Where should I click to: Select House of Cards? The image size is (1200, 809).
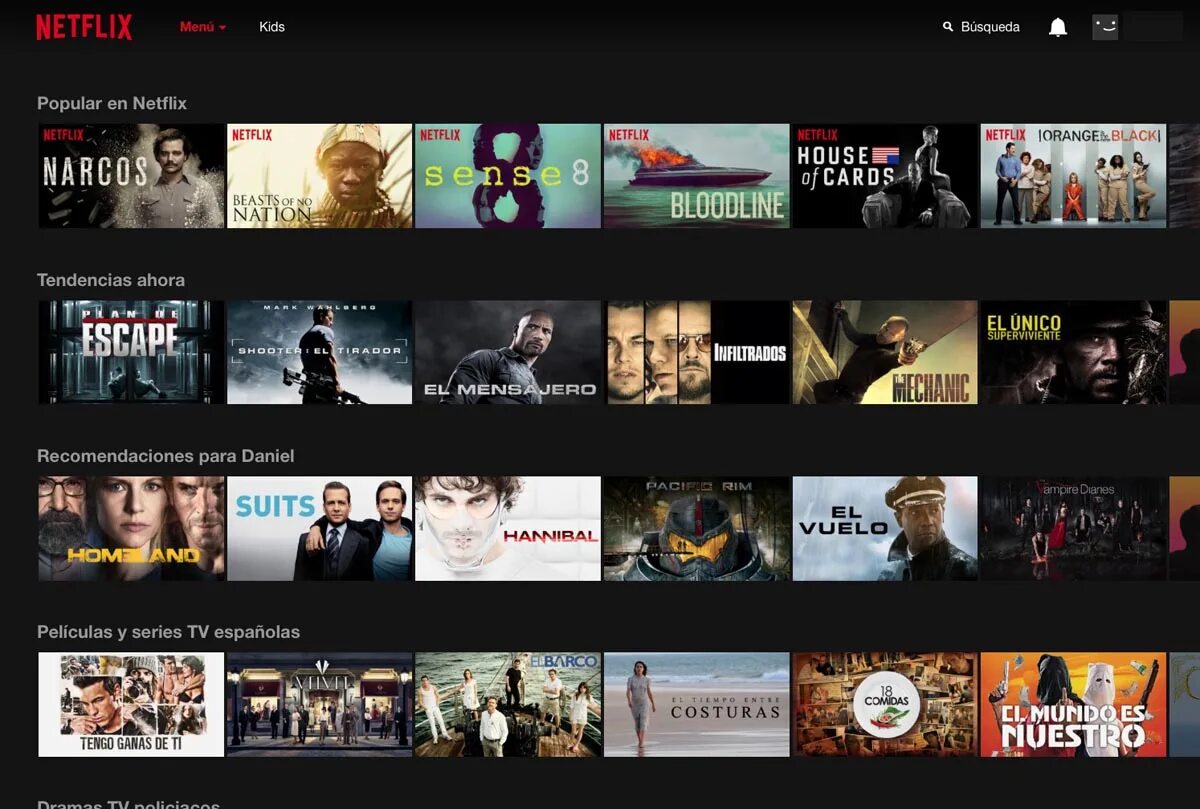[x=885, y=176]
